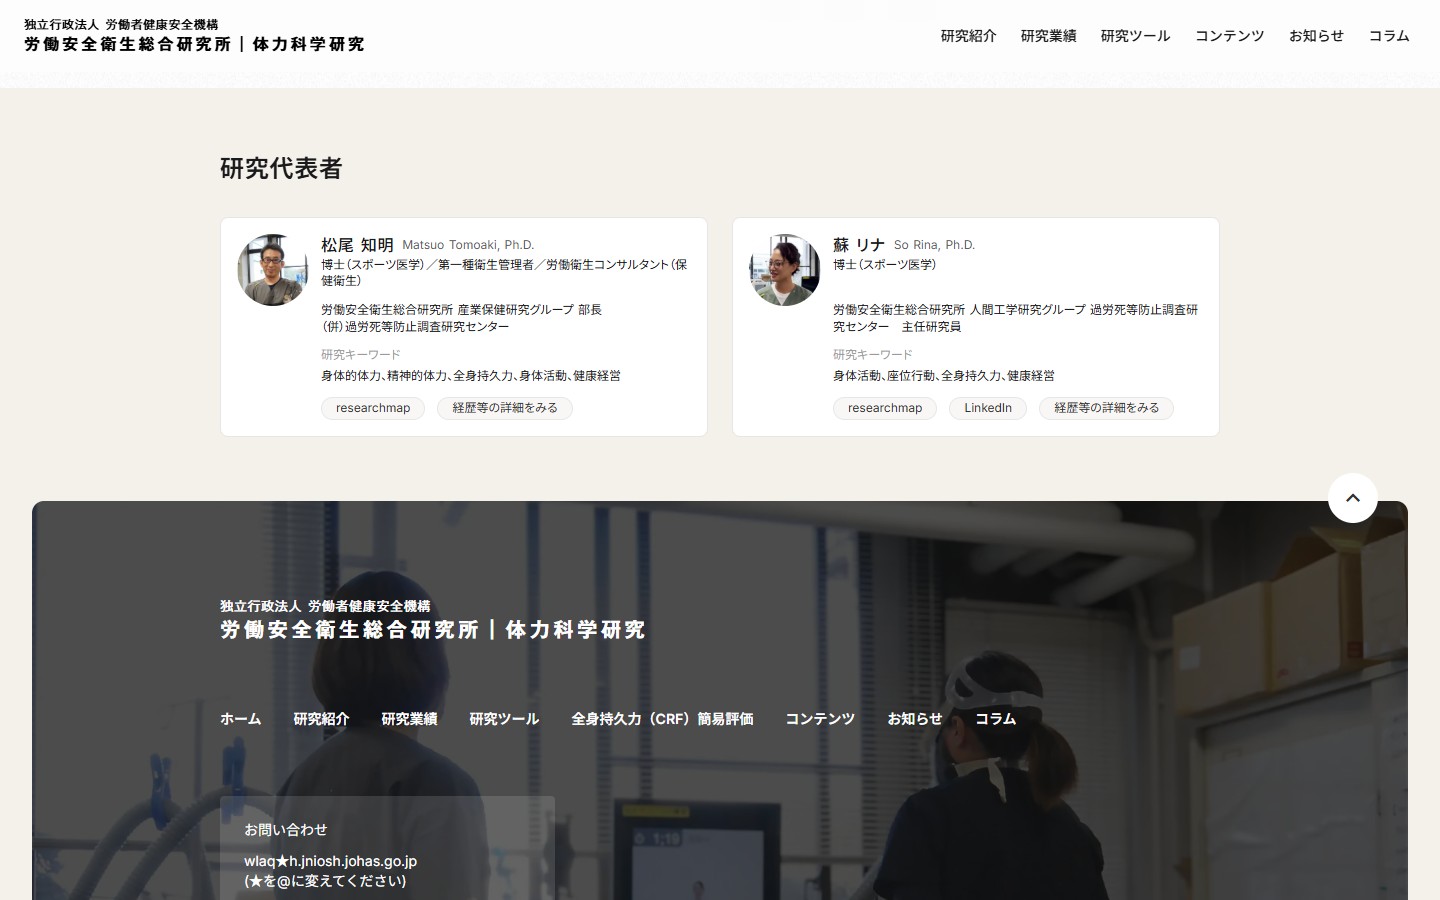Click the name 蘇 リナ
The image size is (1440, 900).
[x=859, y=245]
